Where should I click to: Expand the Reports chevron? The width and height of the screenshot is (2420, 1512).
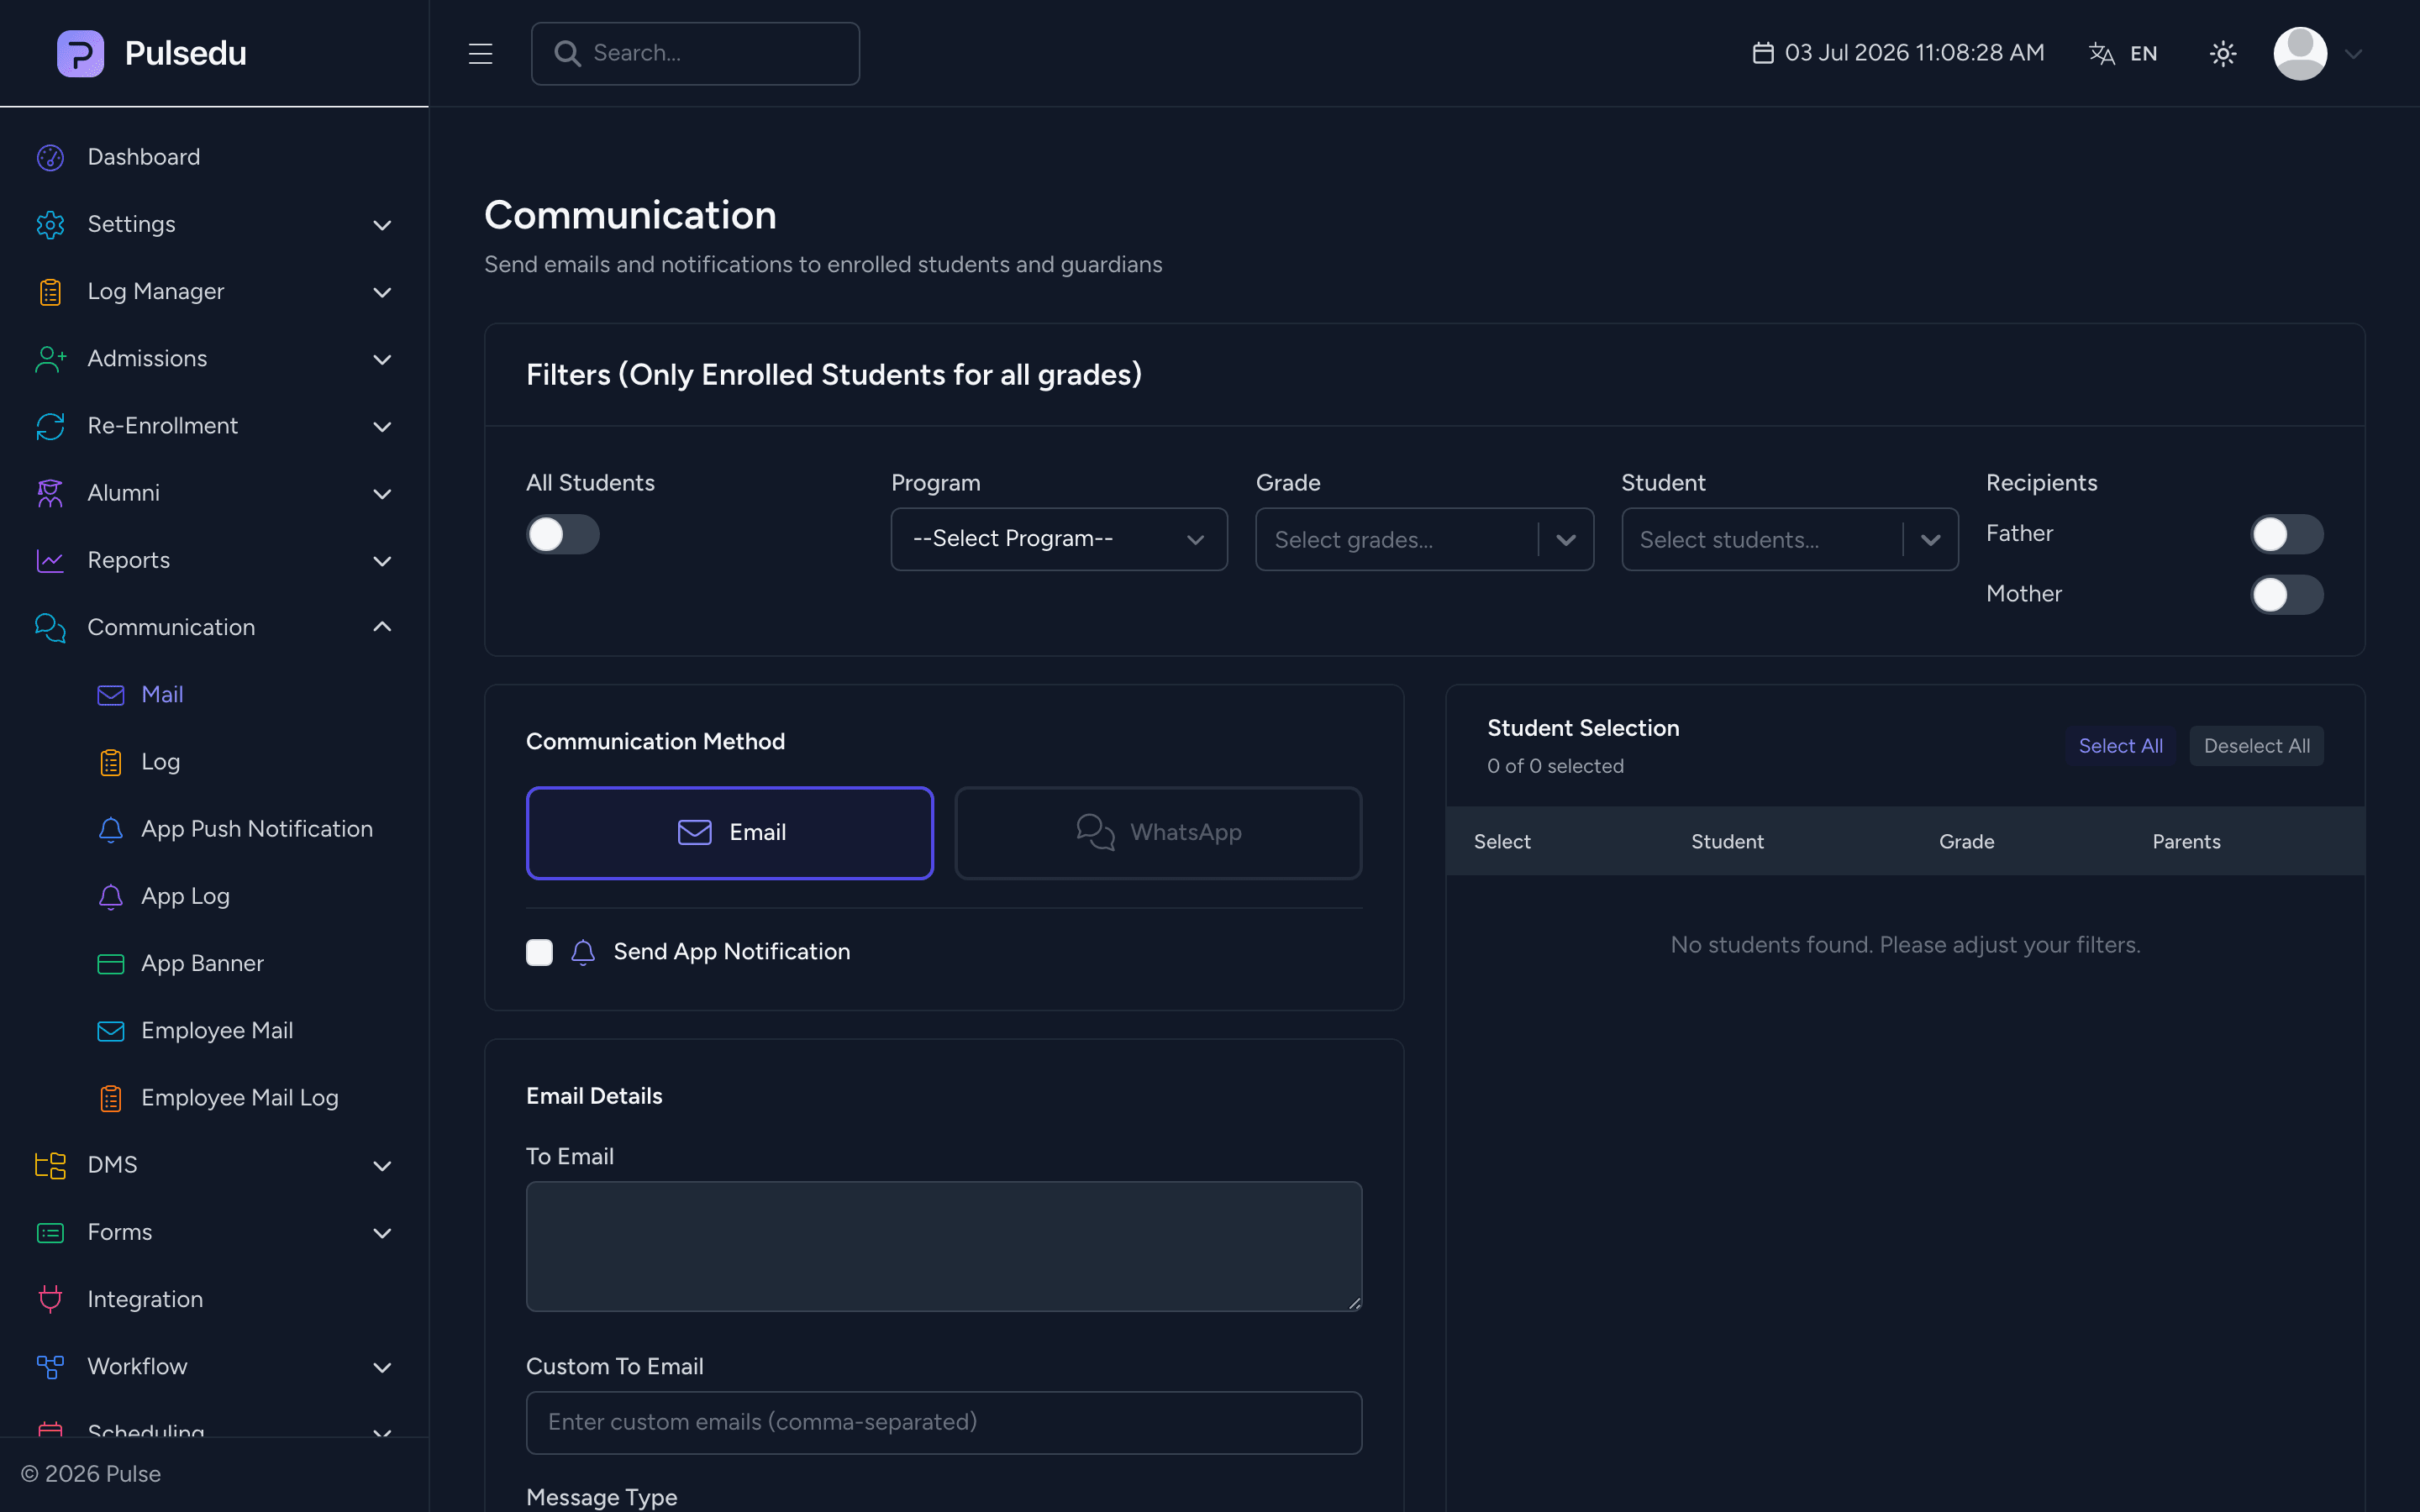click(382, 561)
